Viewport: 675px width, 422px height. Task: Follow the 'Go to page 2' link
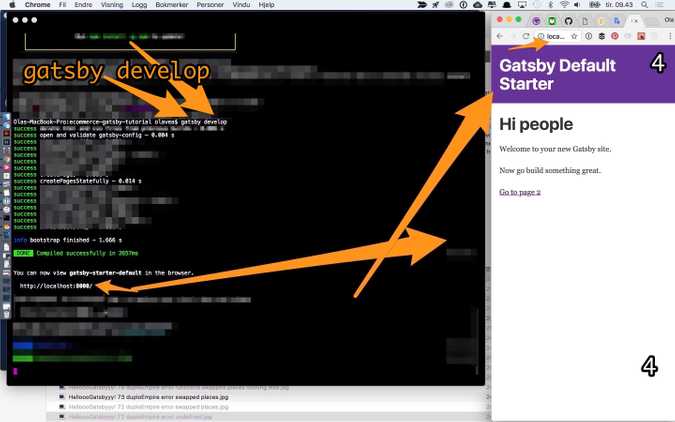pyautogui.click(x=519, y=192)
